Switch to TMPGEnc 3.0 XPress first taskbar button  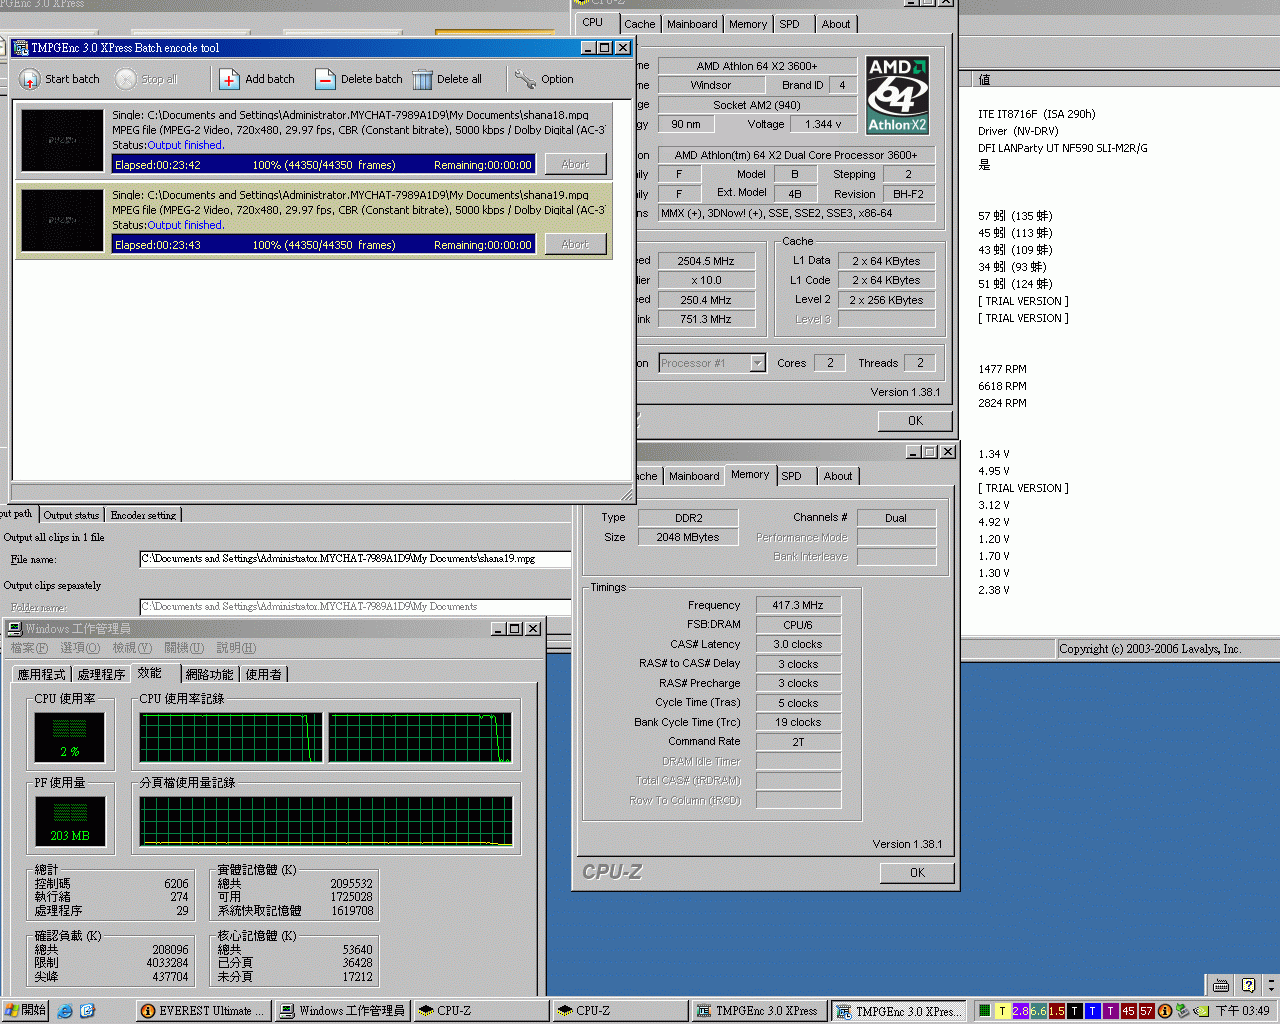pyautogui.click(x=758, y=1011)
